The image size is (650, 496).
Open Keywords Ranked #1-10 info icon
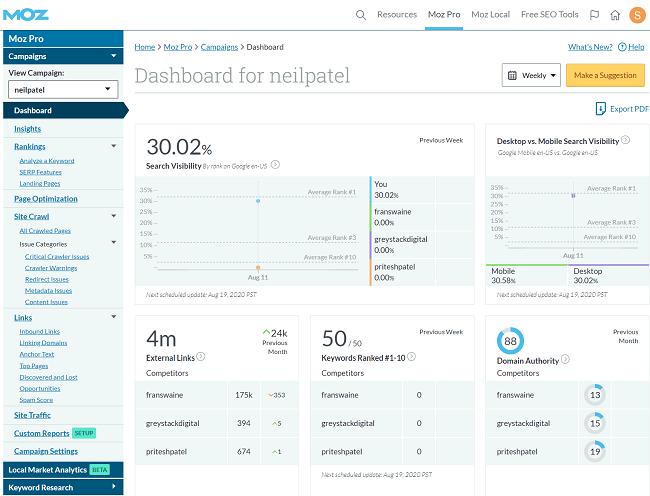pos(411,356)
